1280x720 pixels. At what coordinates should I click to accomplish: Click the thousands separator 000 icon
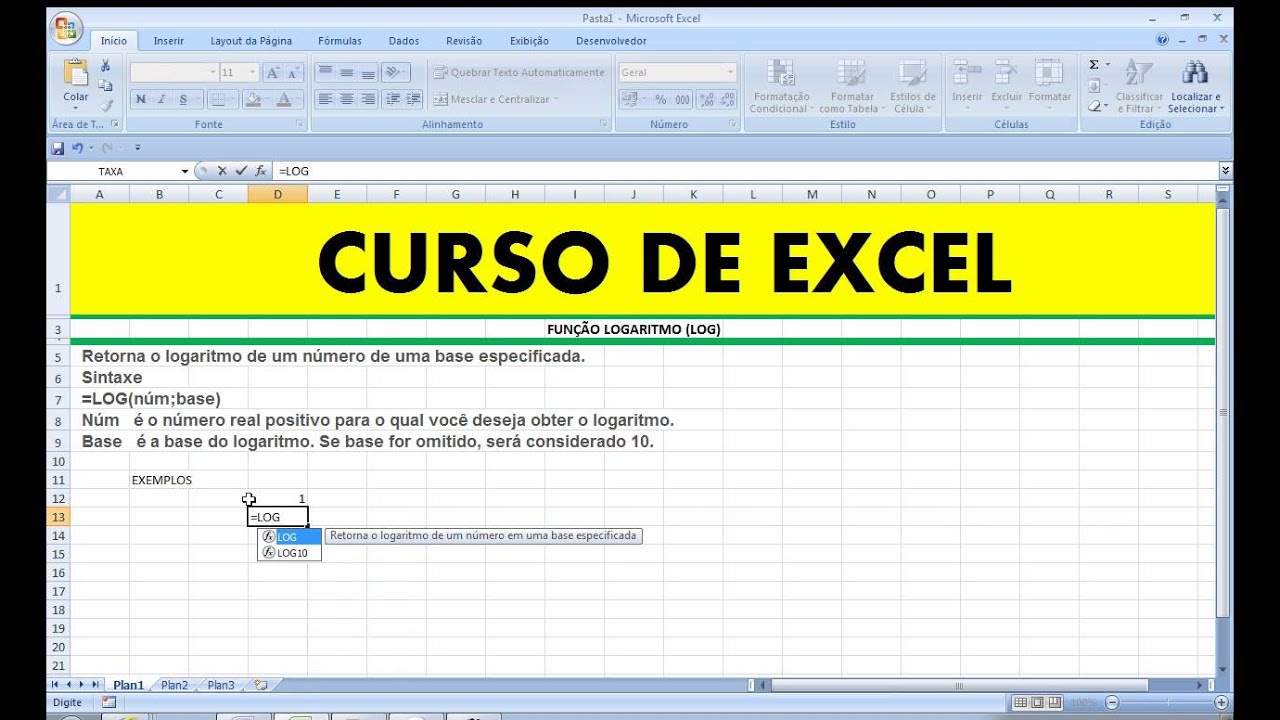(682, 99)
